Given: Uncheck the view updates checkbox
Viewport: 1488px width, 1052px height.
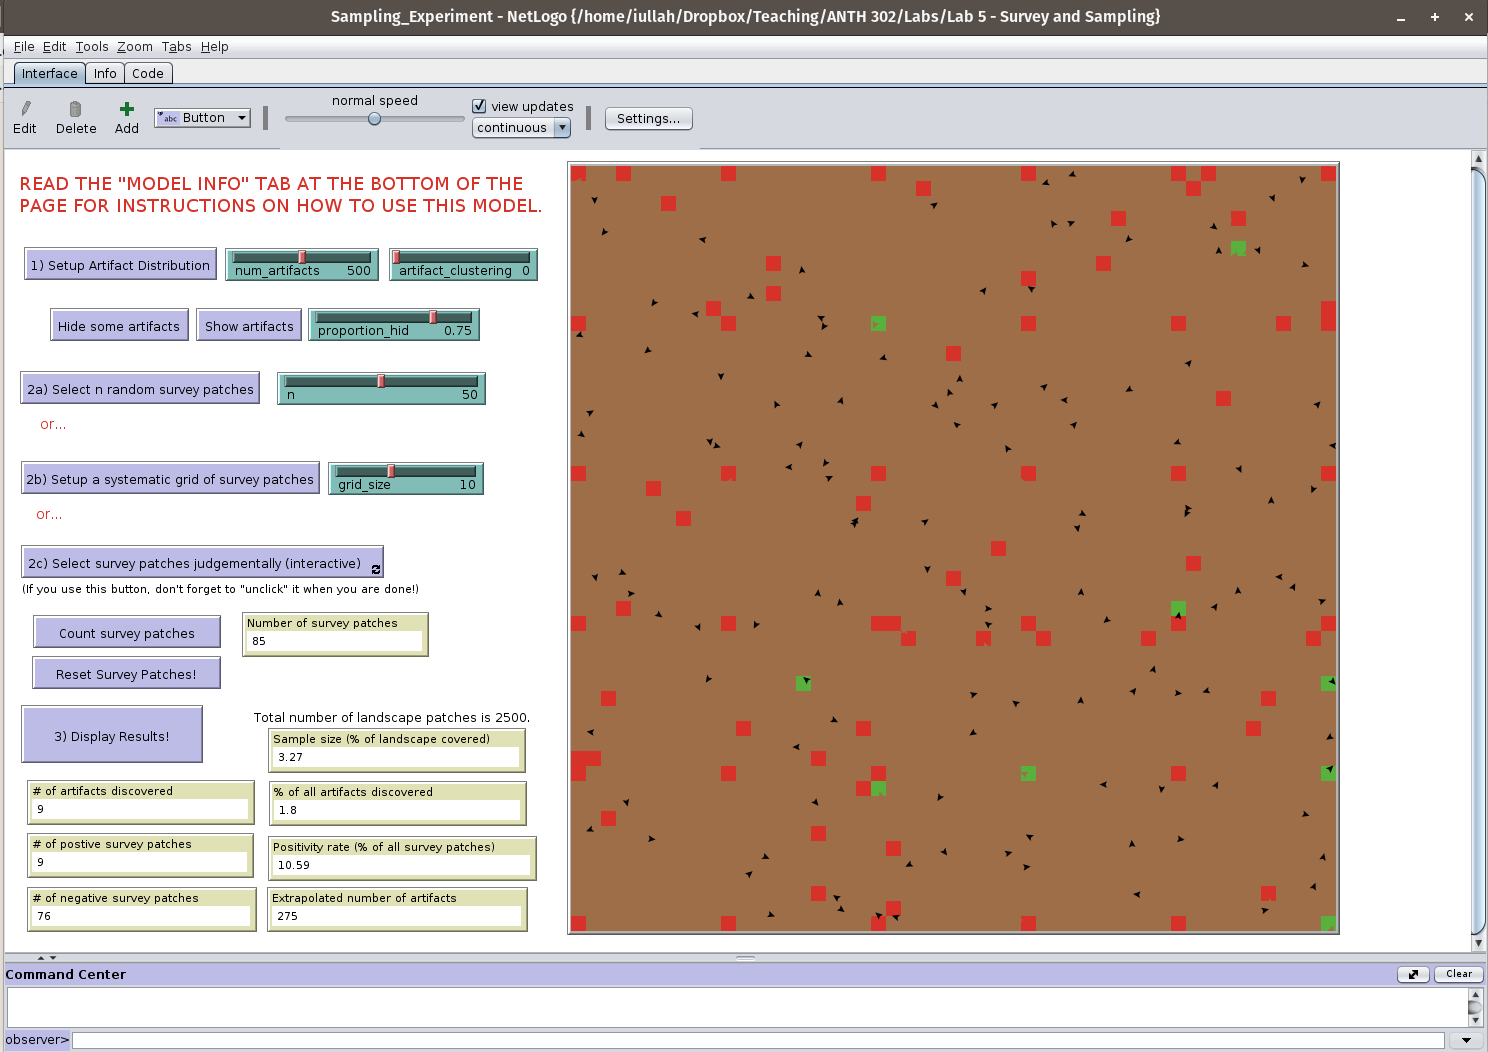Looking at the screenshot, I should pos(479,106).
